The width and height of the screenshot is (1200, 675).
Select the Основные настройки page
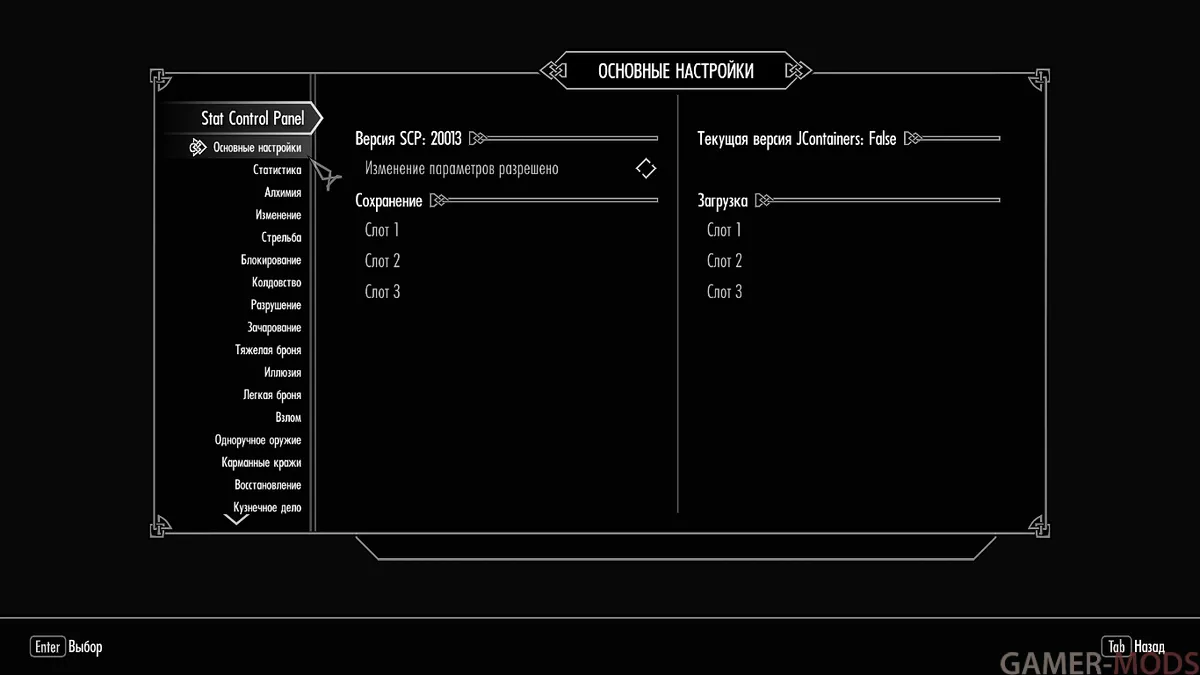(x=257, y=148)
